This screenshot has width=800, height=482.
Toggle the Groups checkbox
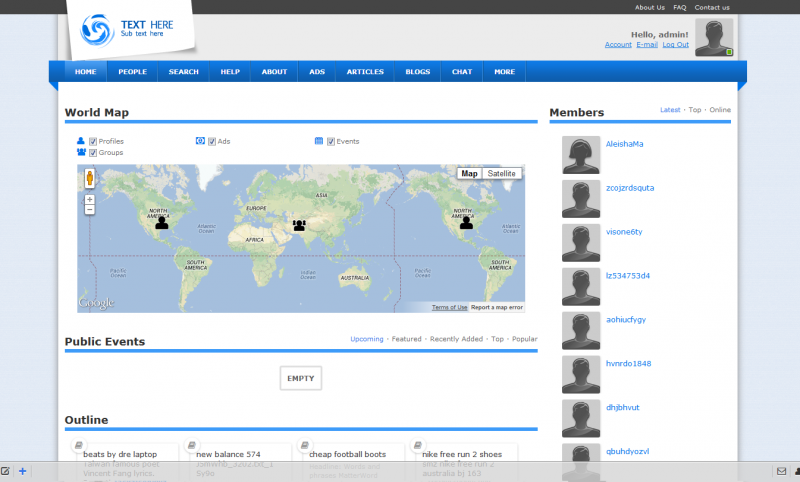point(93,153)
